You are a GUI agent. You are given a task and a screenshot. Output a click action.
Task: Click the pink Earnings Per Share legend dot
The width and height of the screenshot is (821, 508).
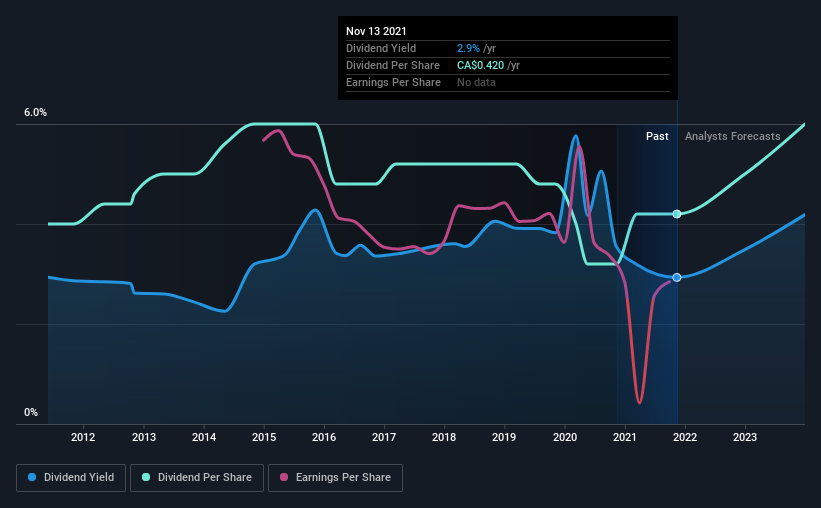[284, 477]
